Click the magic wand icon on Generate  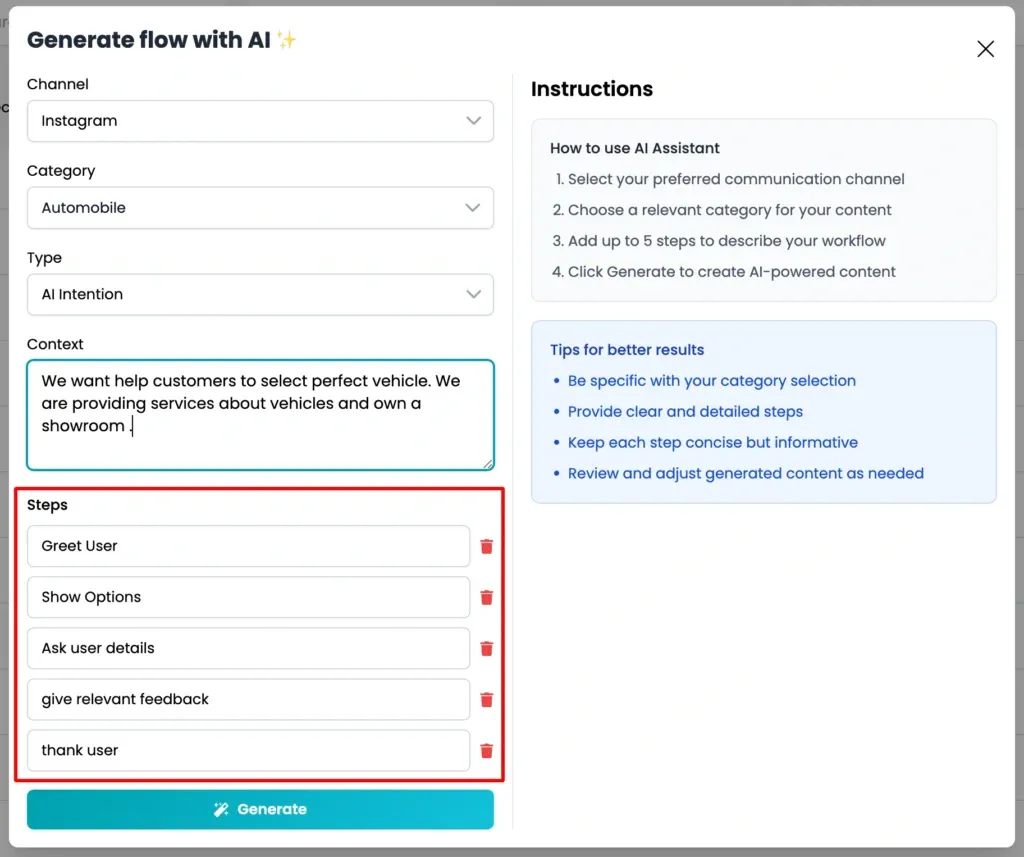pos(221,809)
